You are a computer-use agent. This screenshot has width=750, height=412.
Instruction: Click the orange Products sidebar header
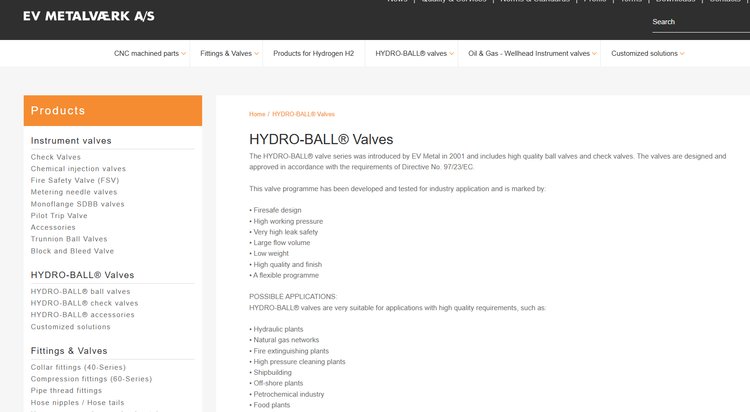pyautogui.click(x=113, y=111)
